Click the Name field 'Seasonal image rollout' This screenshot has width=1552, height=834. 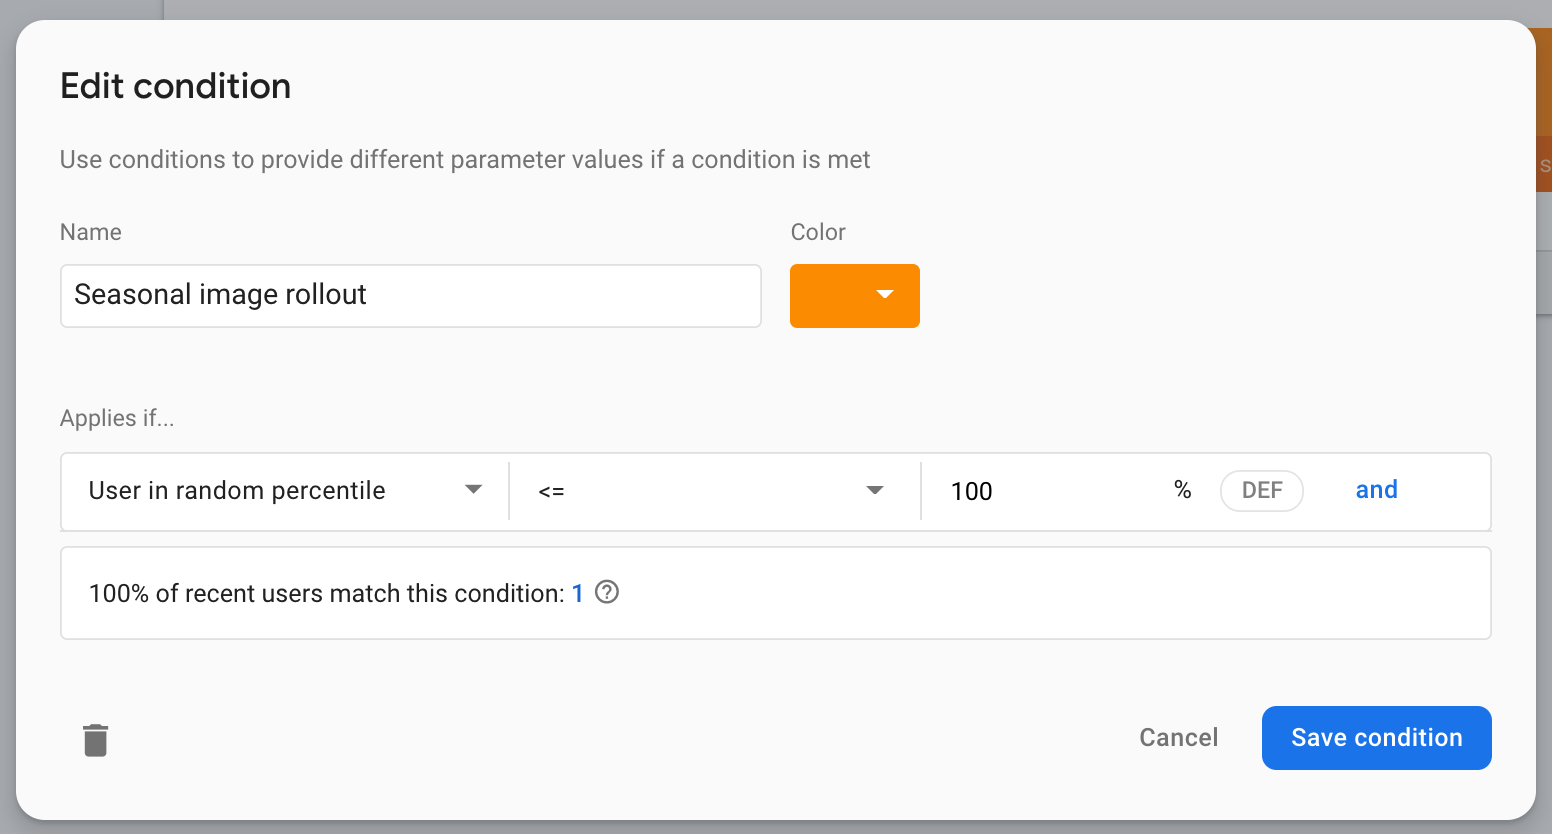410,296
